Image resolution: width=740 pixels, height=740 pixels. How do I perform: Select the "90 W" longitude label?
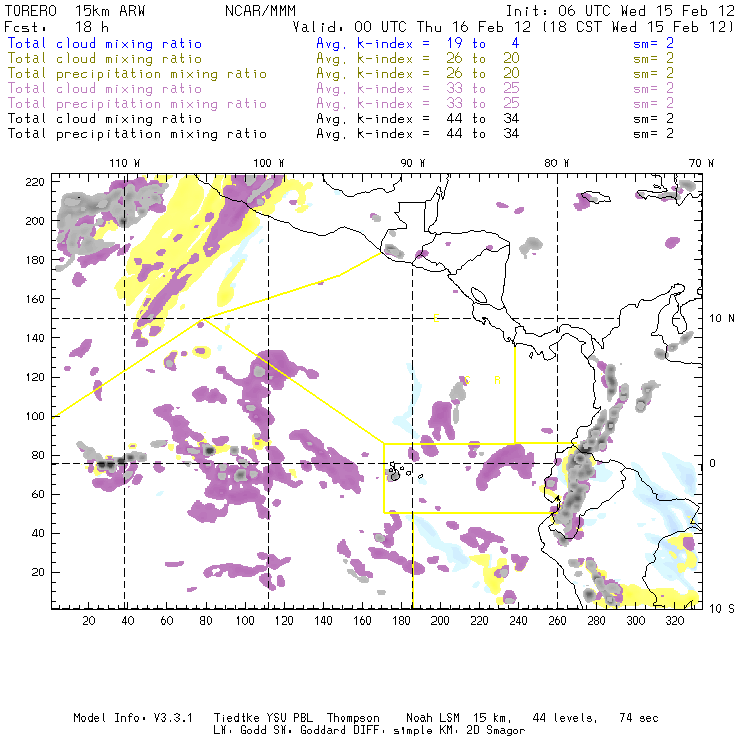coord(413,163)
